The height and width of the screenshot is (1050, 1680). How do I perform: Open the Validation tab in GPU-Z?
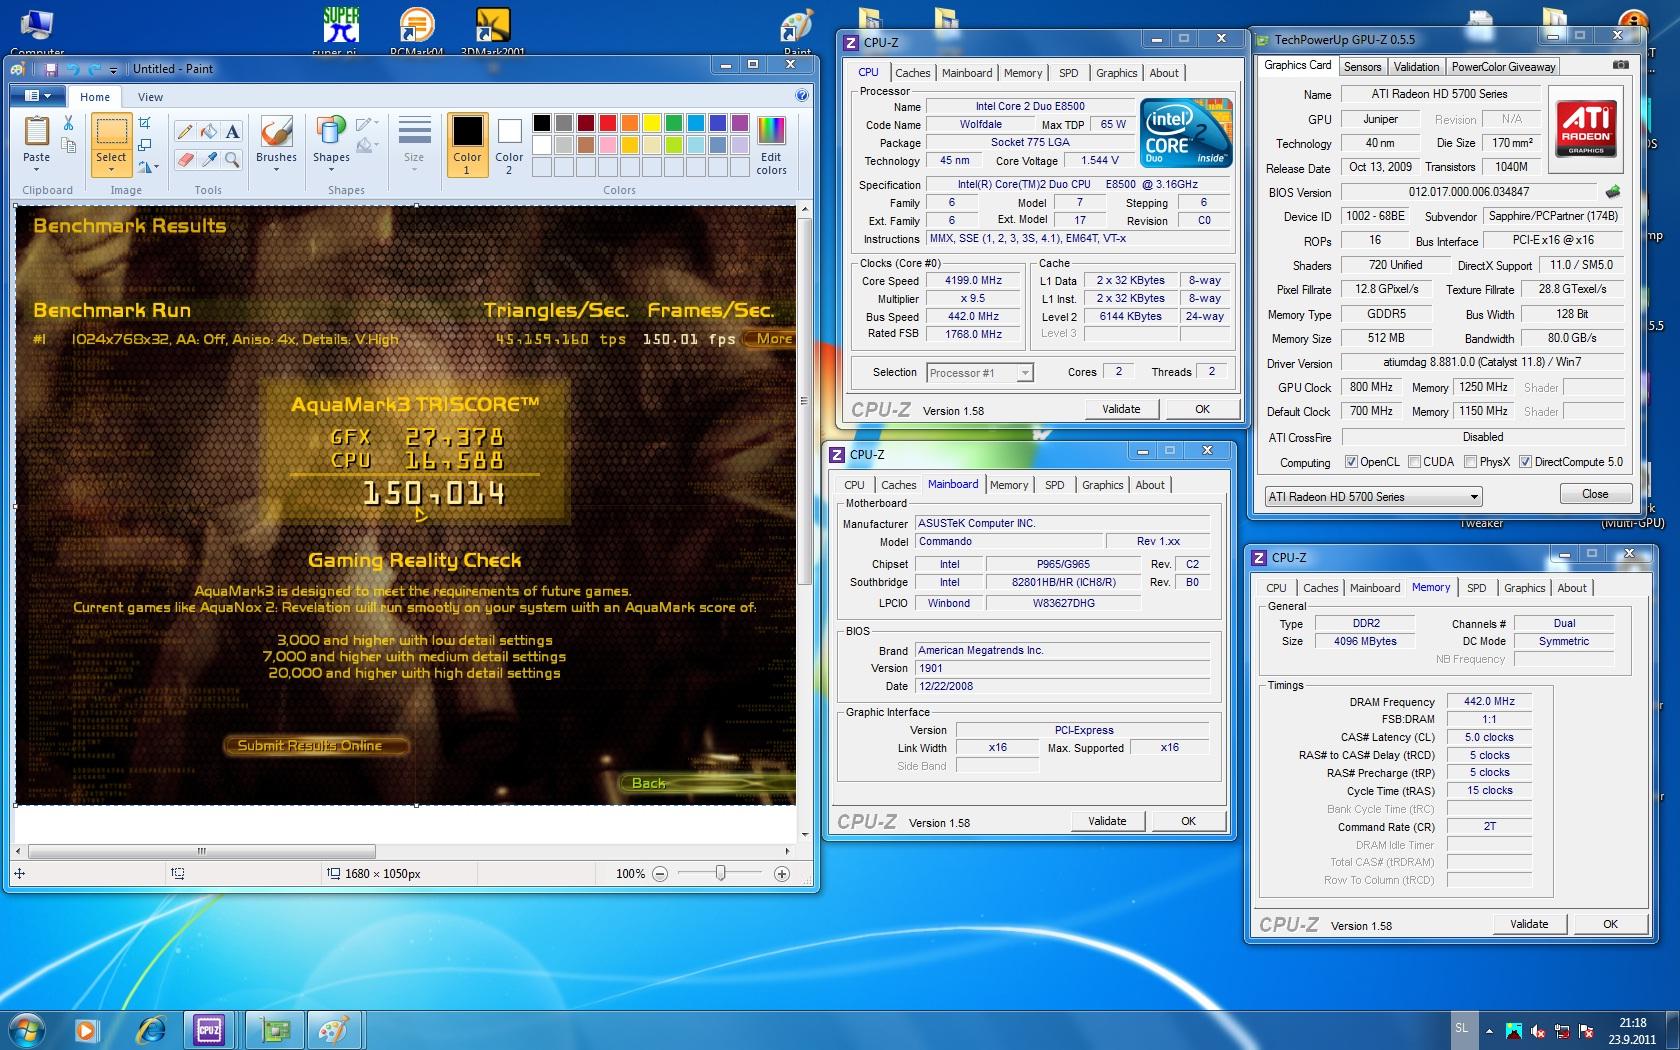tap(1416, 67)
